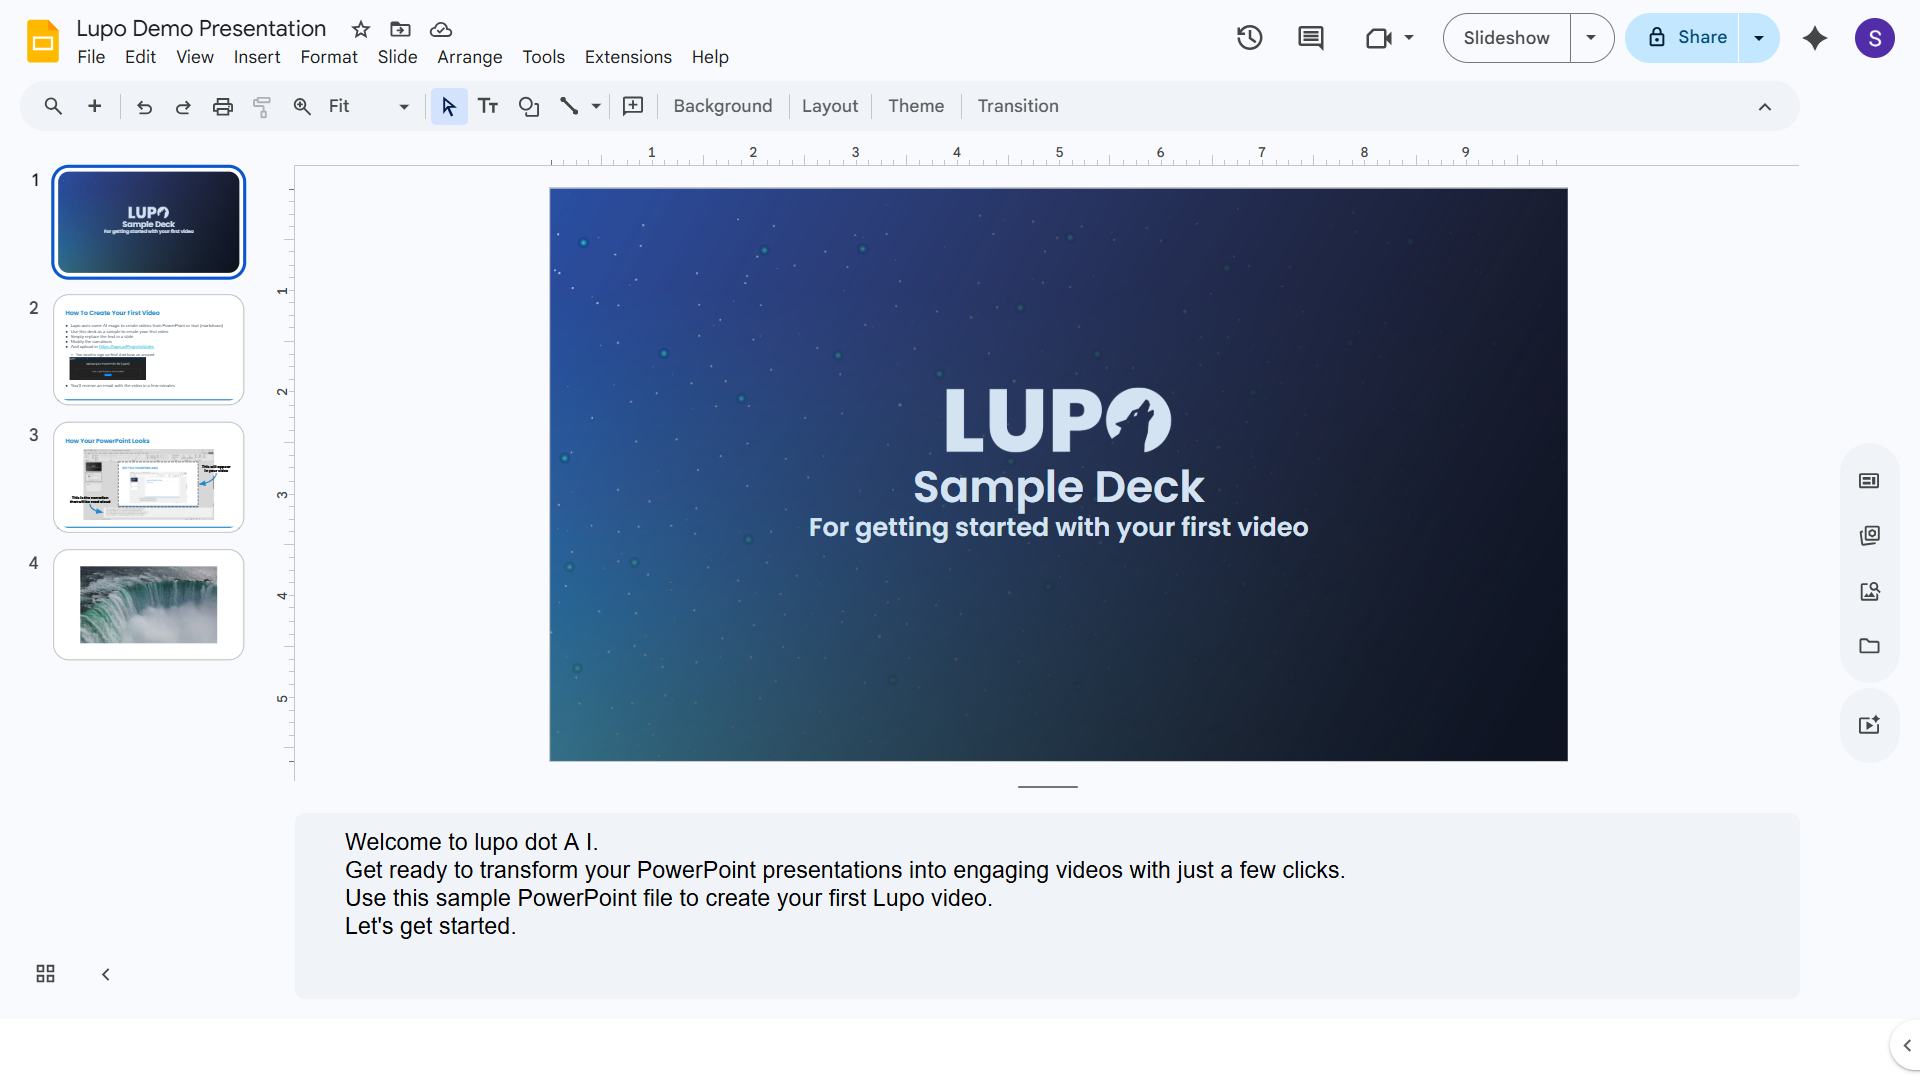The width and height of the screenshot is (1920, 1080).
Task: Open the image search side panel icon
Action: point(1869,591)
